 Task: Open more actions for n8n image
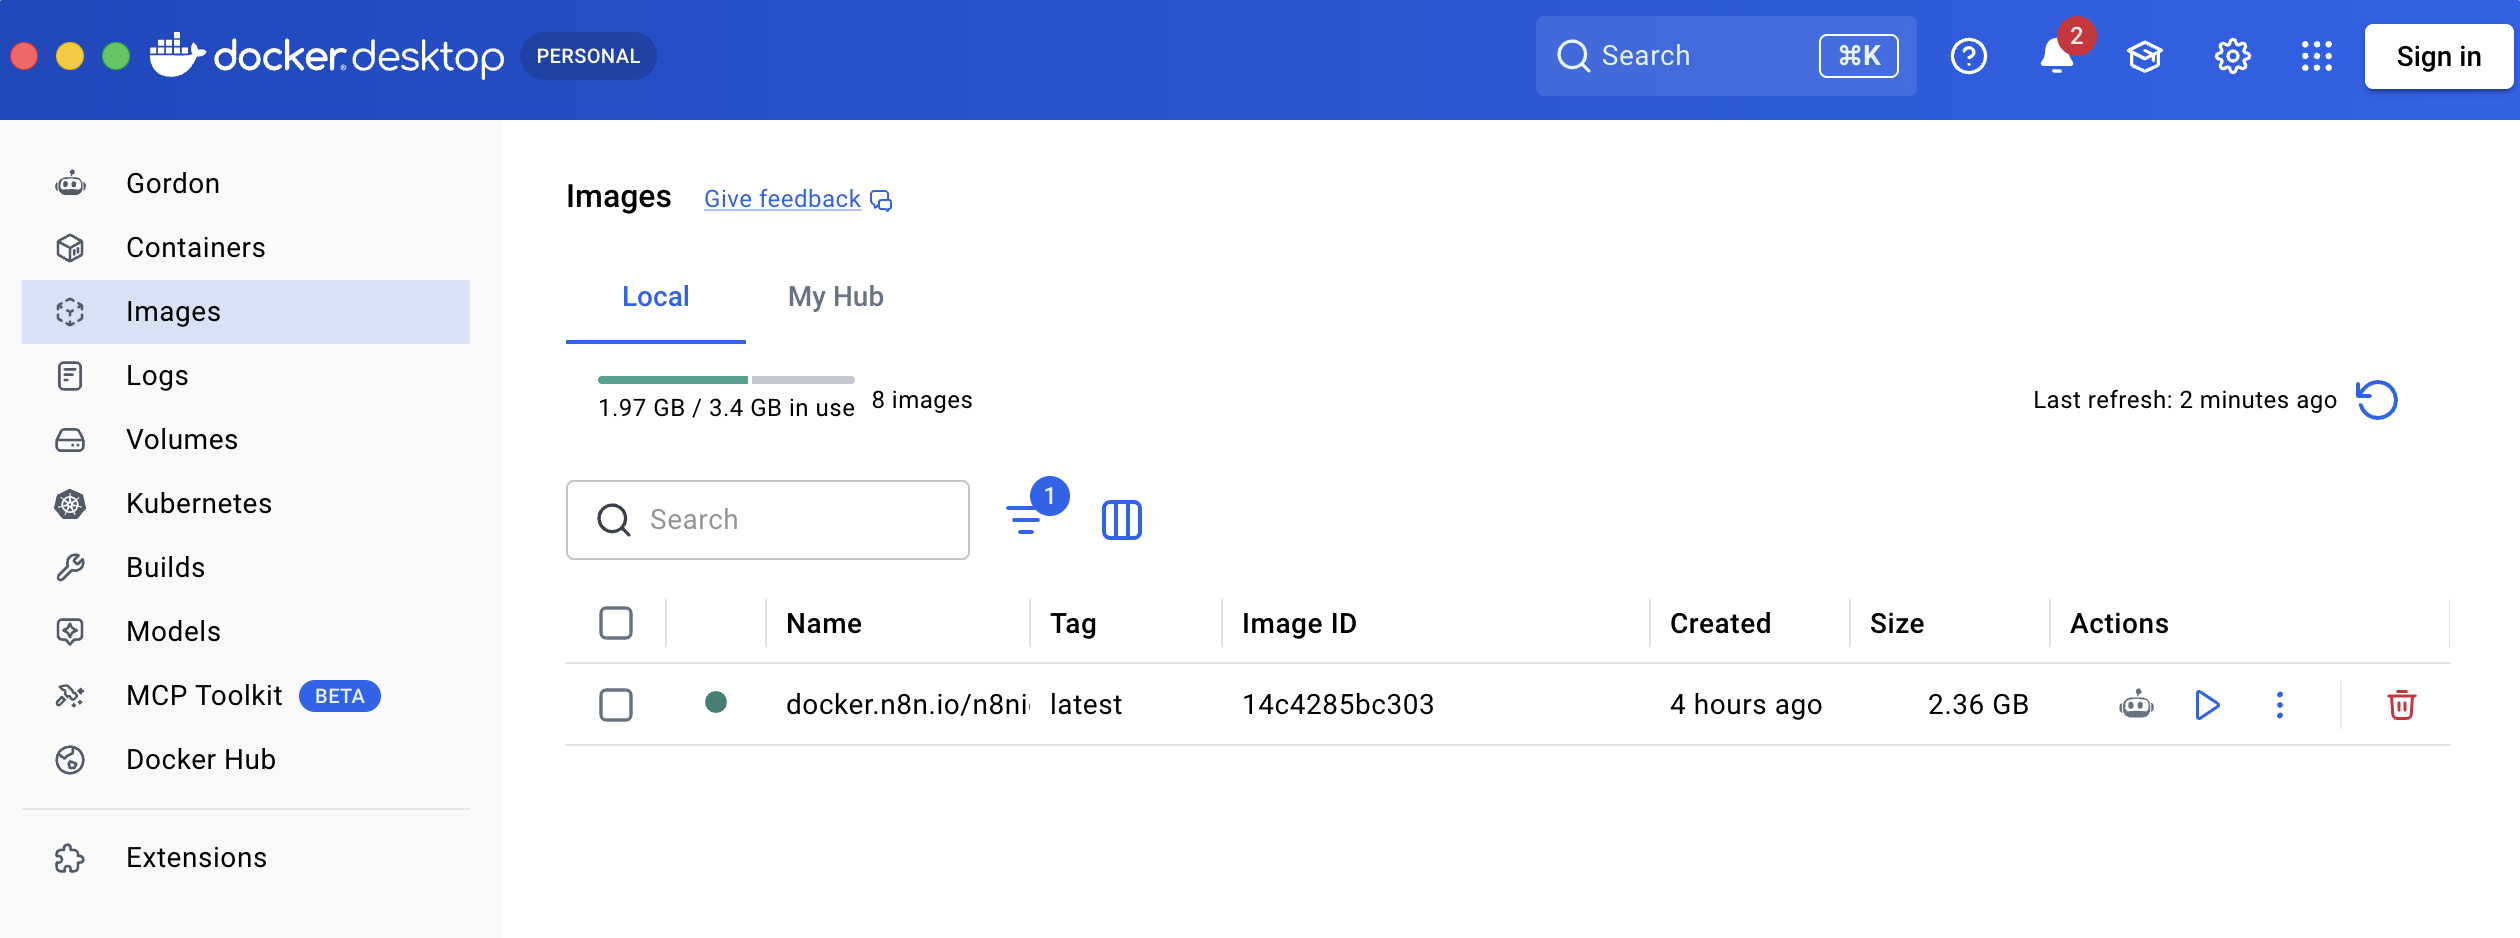(2280, 705)
